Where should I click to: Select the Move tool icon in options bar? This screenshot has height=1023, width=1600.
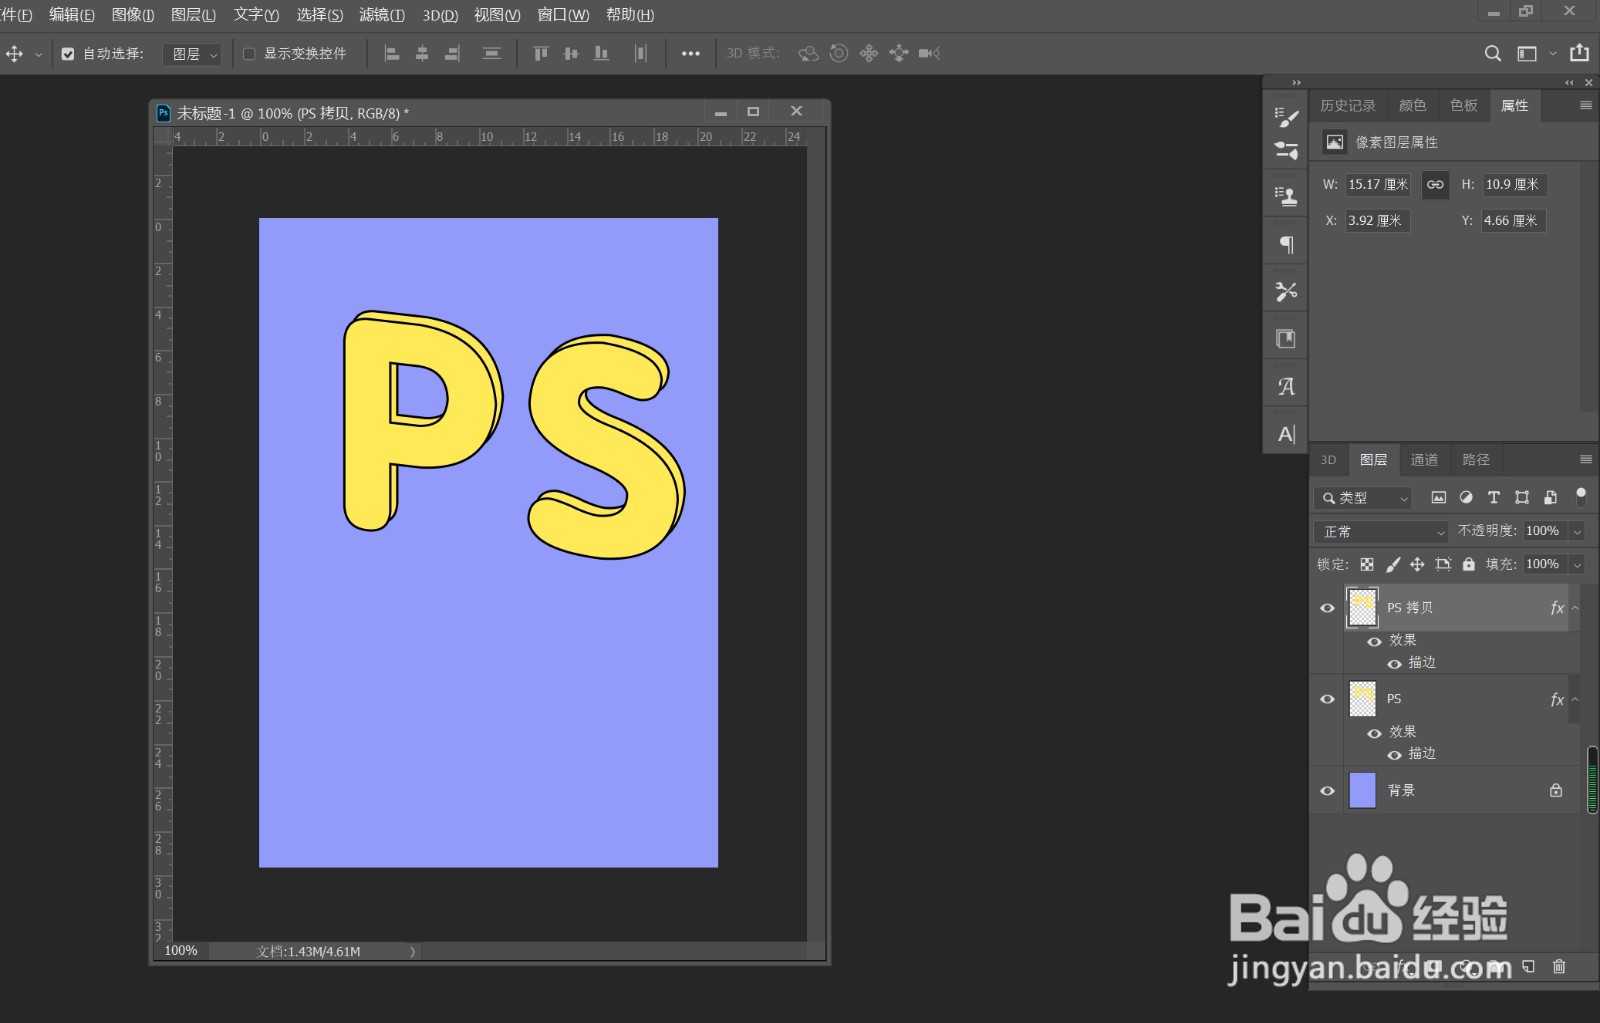click(x=14, y=54)
